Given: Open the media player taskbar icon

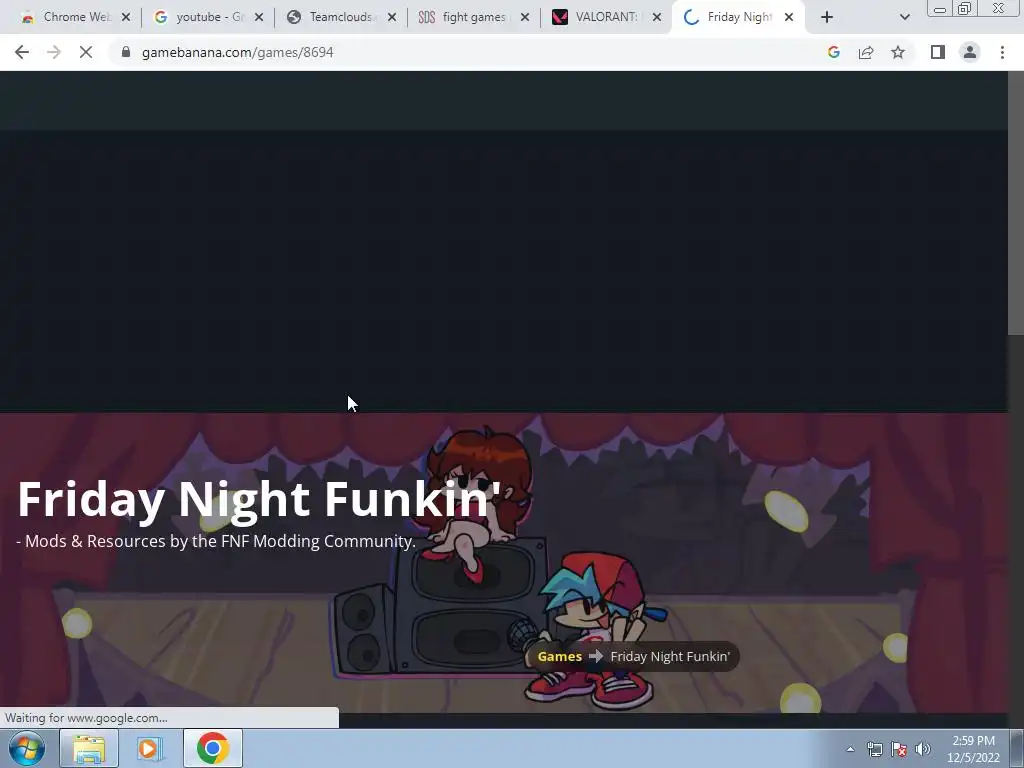Looking at the screenshot, I should tap(150, 748).
